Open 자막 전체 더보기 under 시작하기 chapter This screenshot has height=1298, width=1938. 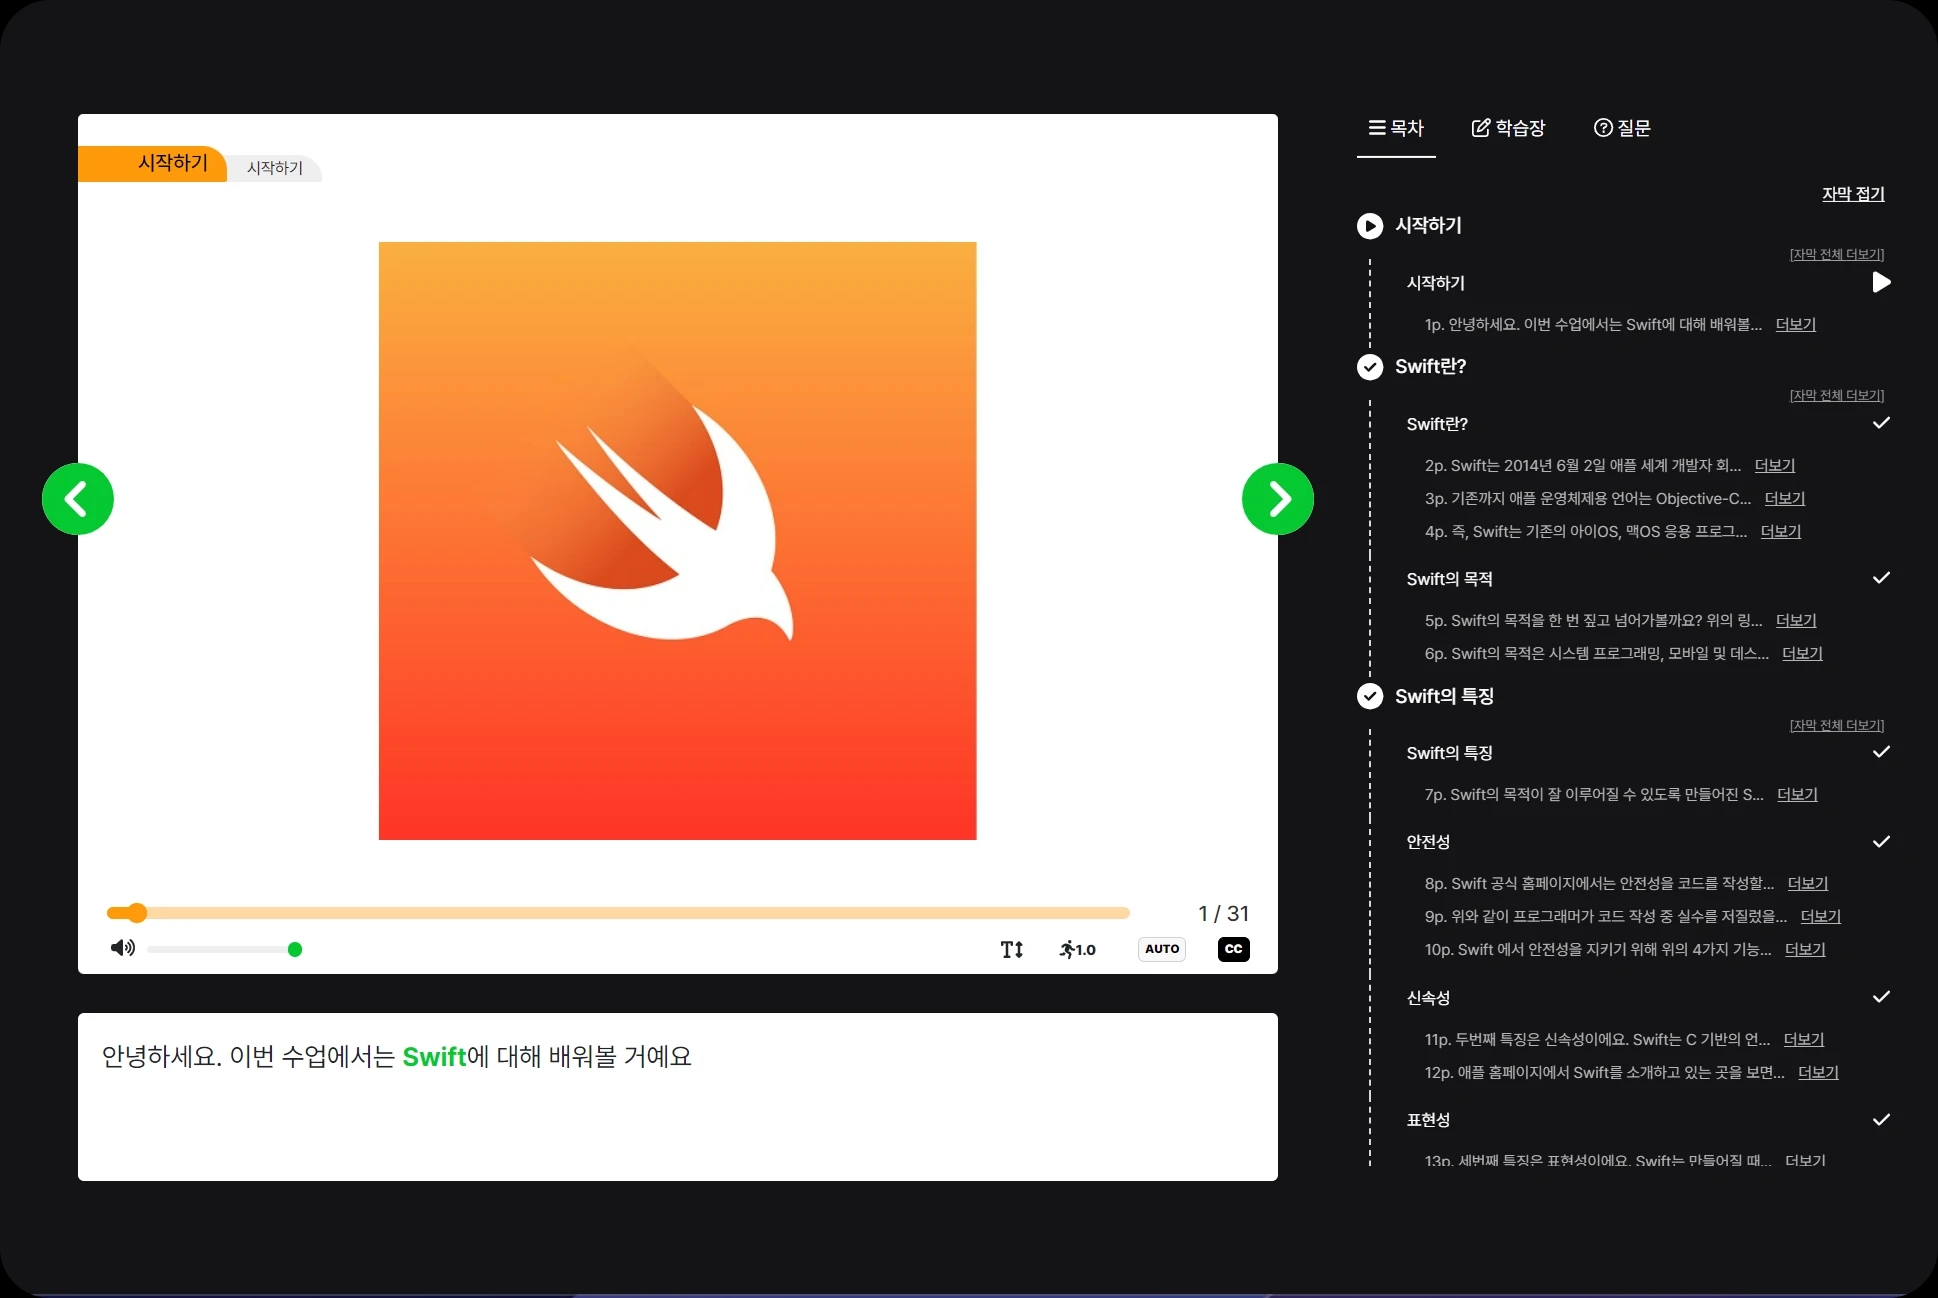click(1837, 255)
